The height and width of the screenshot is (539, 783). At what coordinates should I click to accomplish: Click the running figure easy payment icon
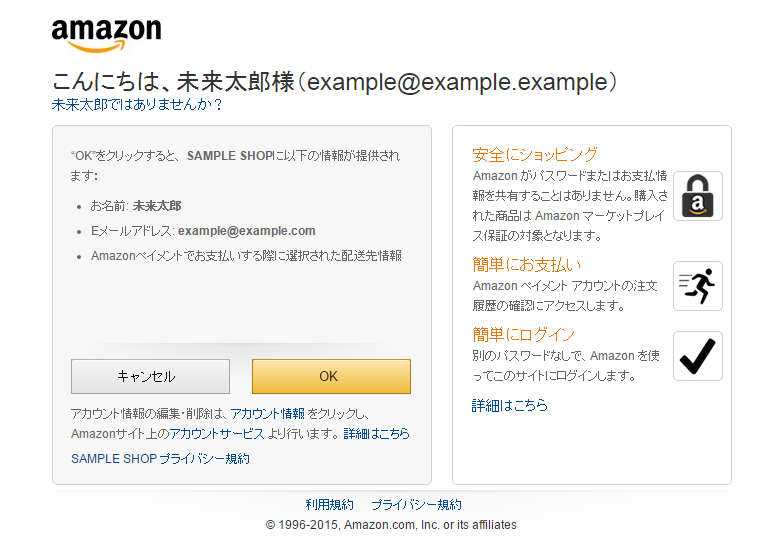click(698, 286)
